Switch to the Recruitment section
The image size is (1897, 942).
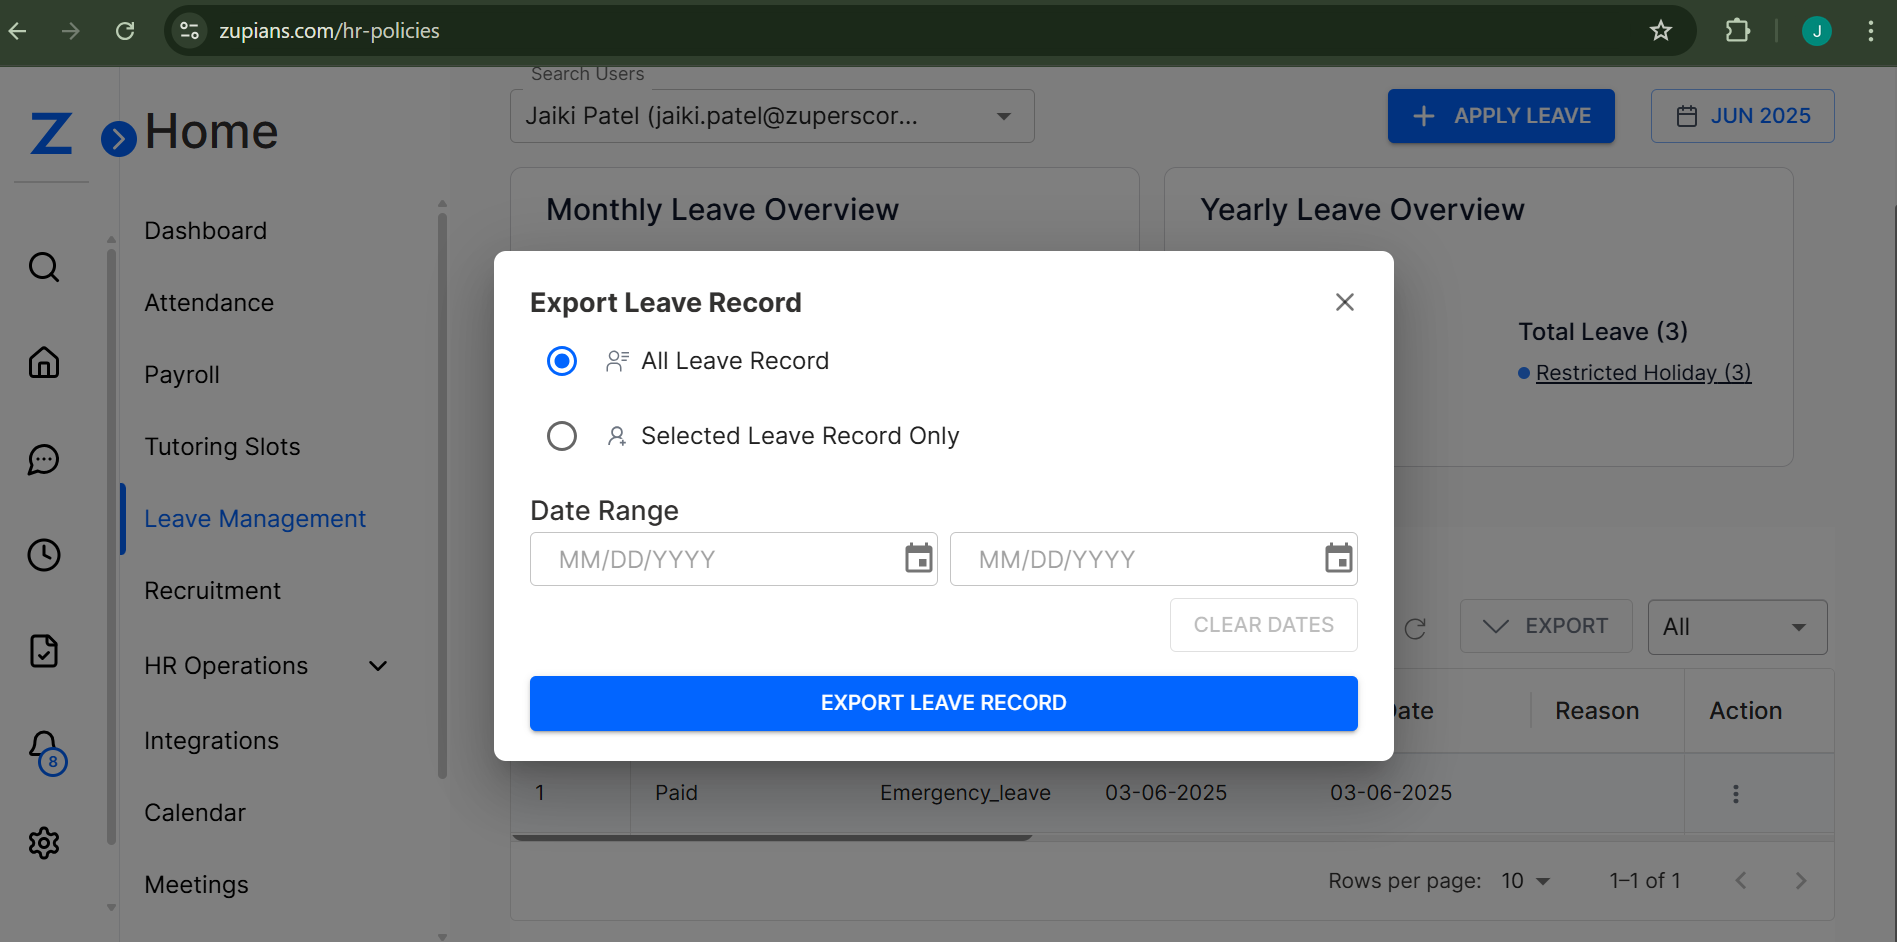coord(212,590)
